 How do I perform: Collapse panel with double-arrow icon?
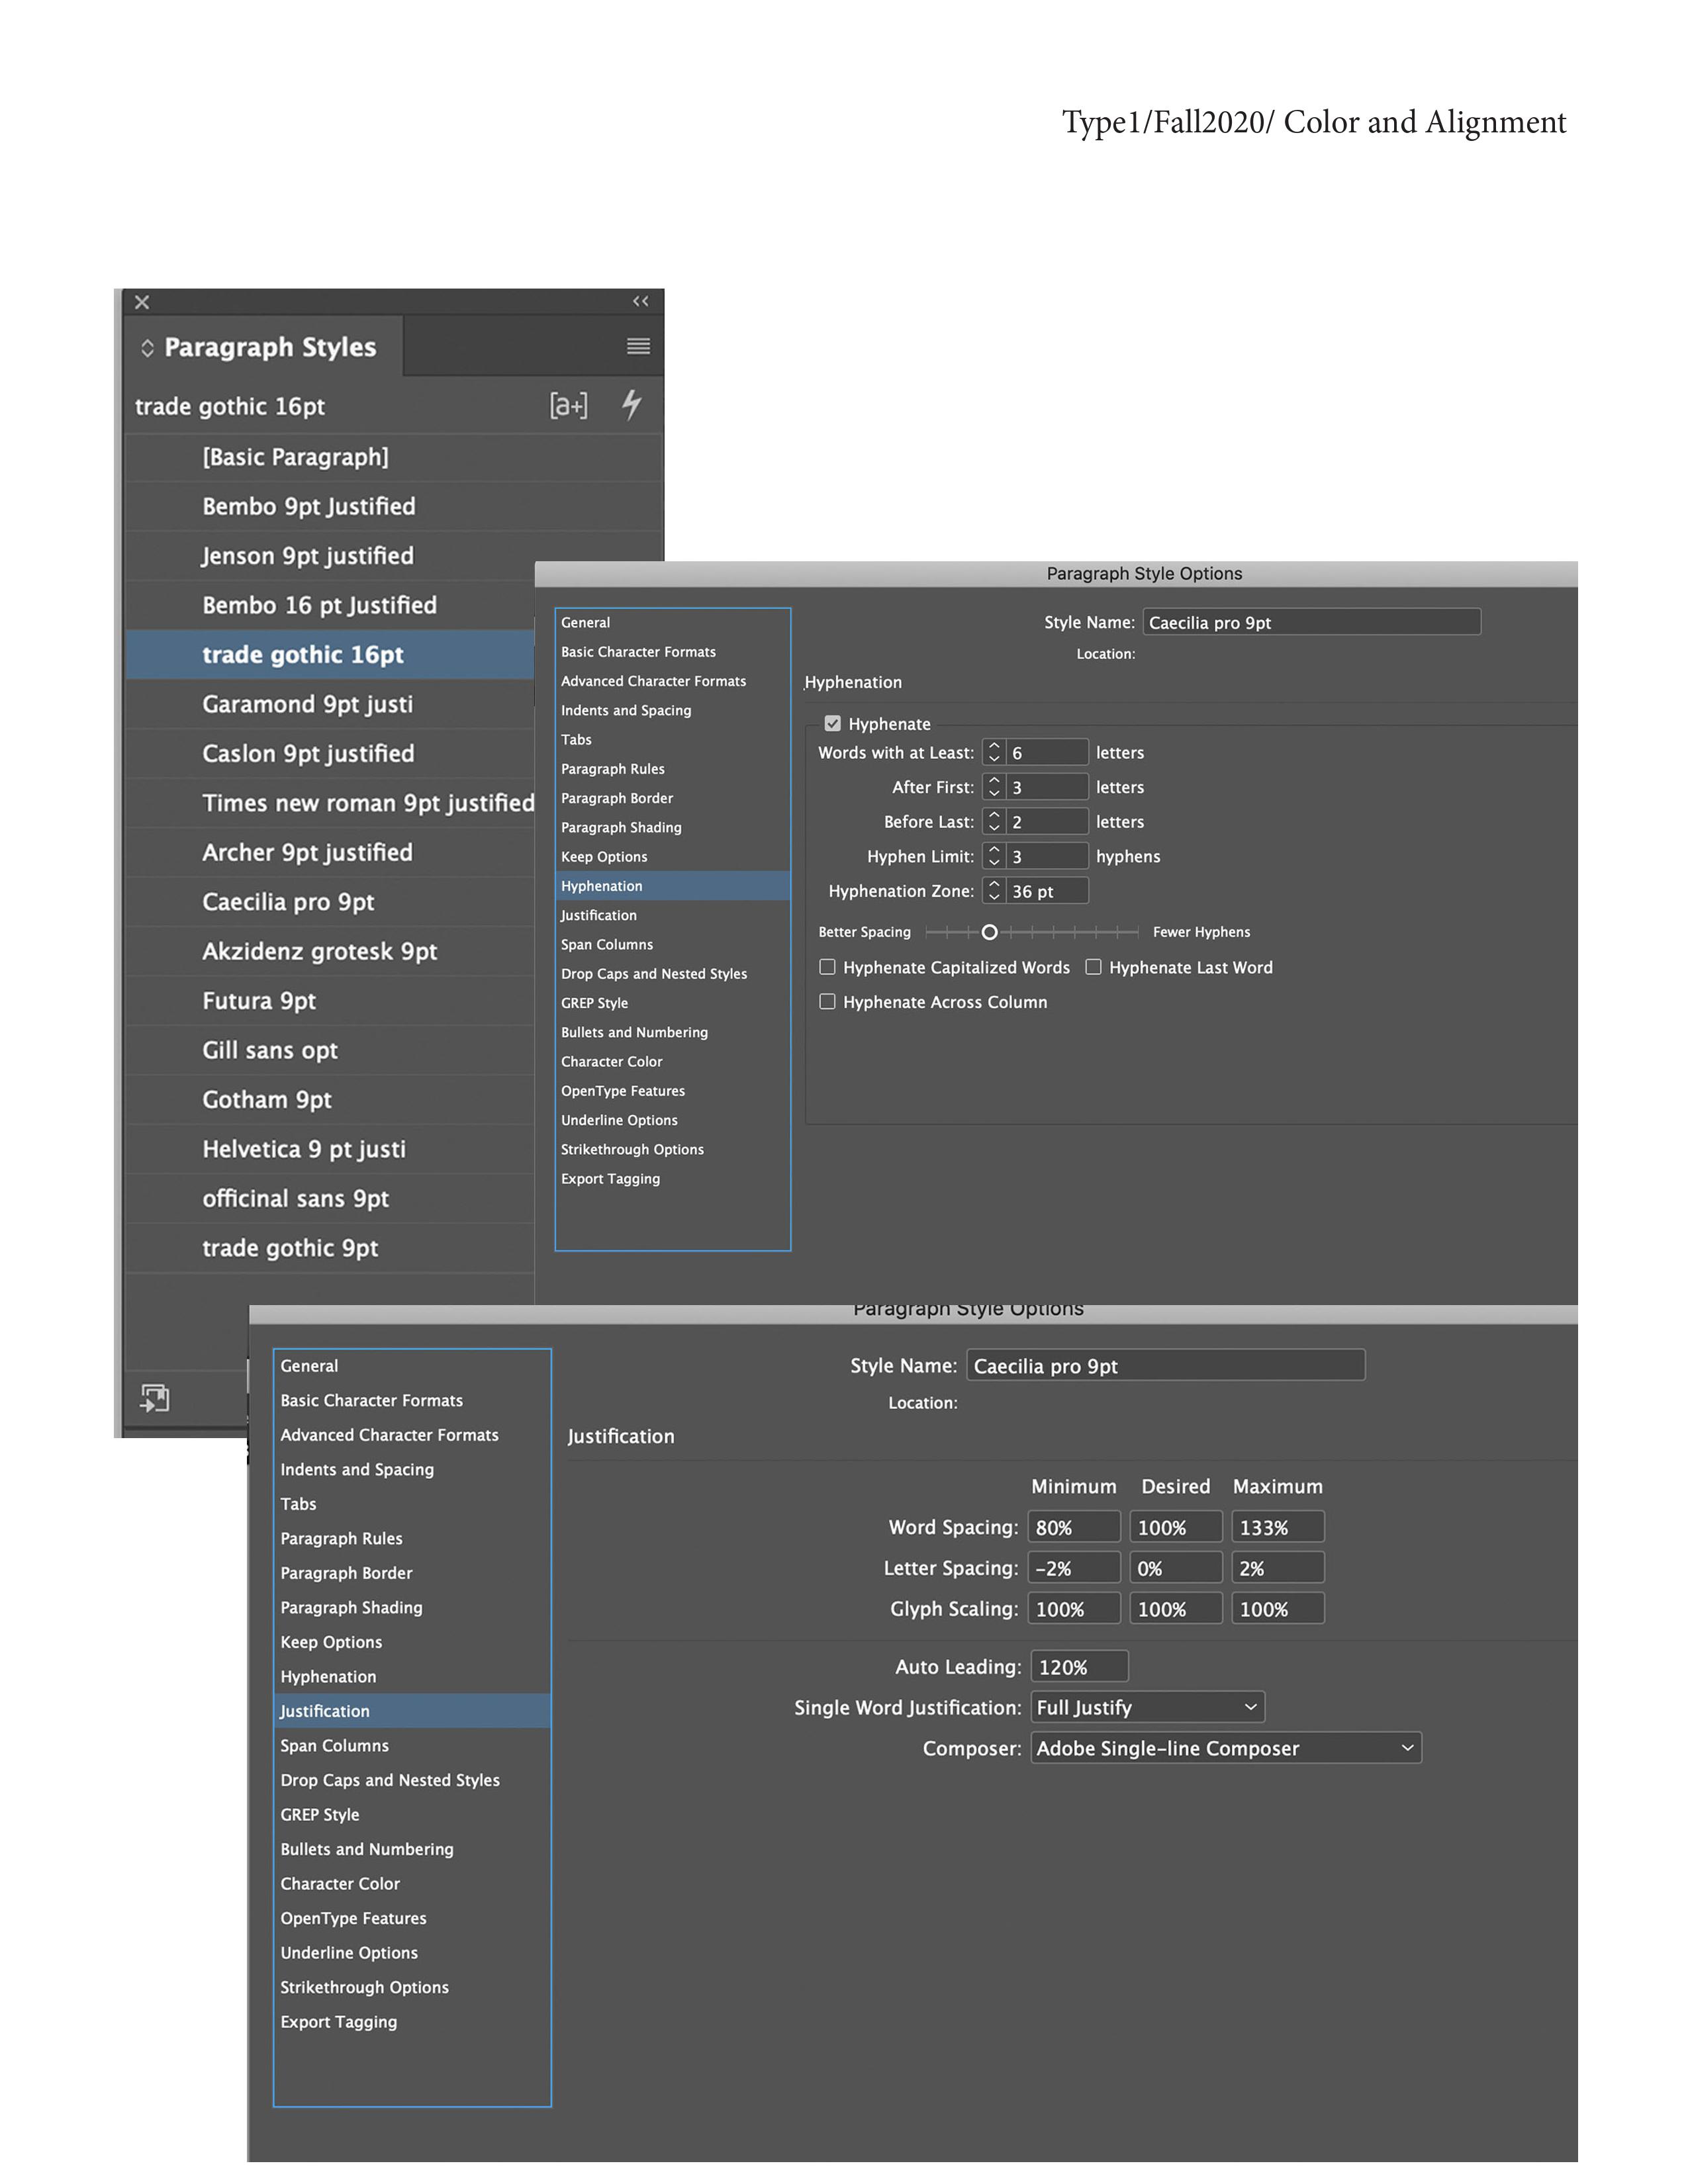coord(640,301)
